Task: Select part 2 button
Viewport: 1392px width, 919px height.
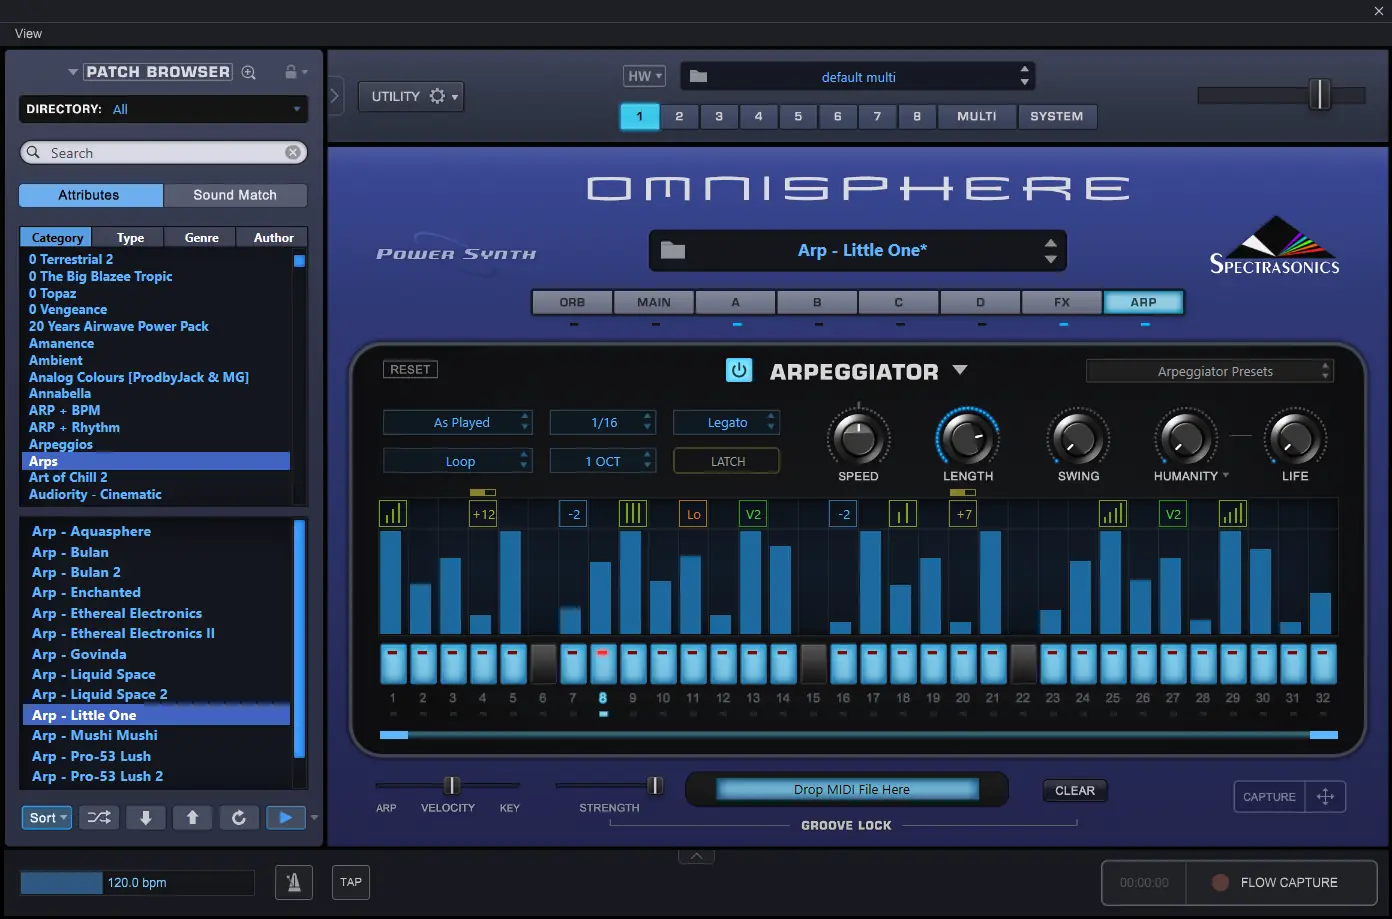Action: [679, 116]
